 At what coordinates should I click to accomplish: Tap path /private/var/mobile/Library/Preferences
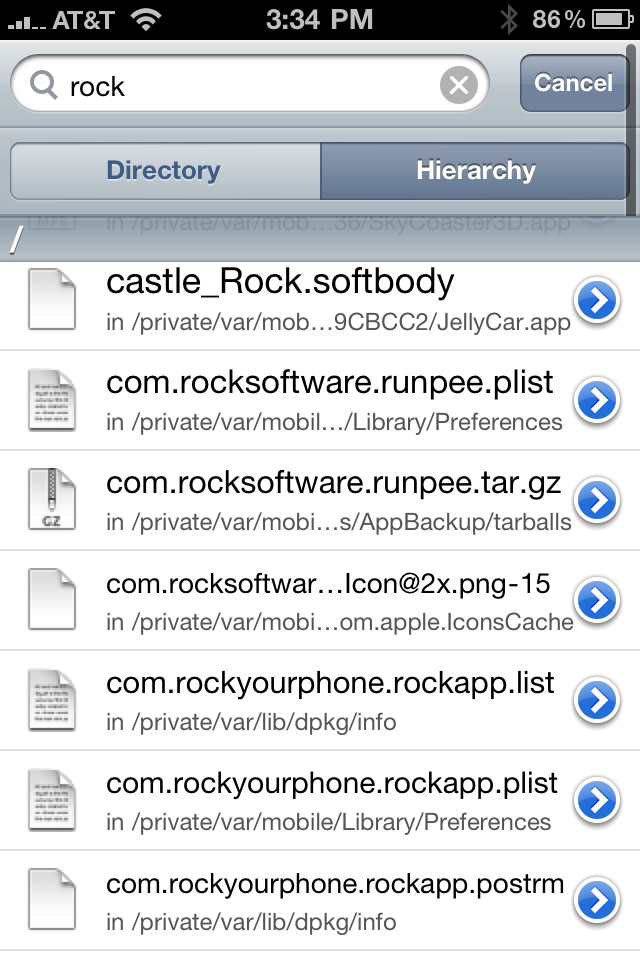click(x=329, y=822)
